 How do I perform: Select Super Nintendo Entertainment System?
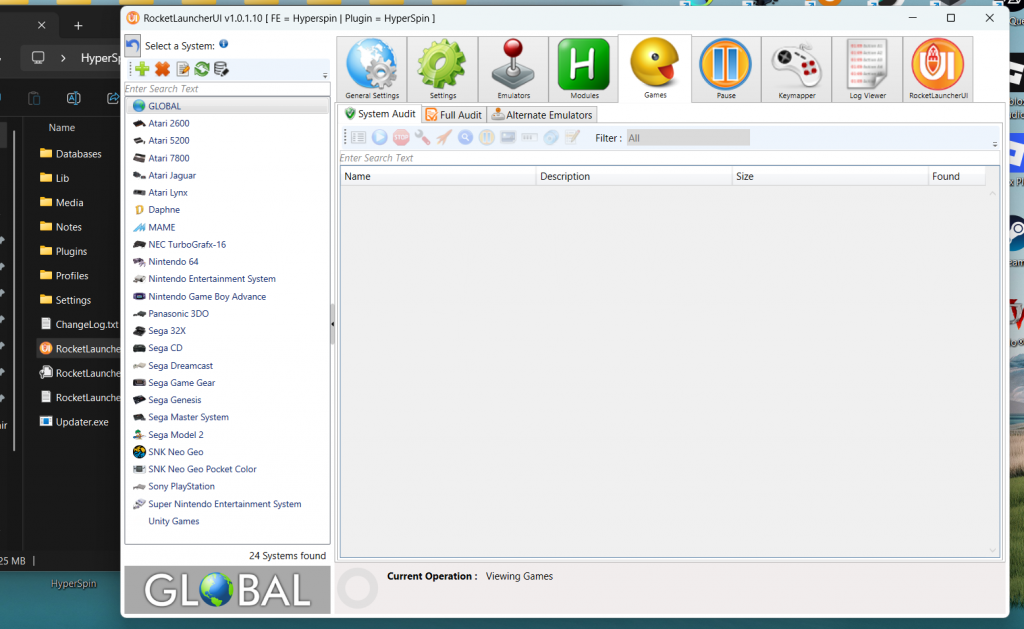click(227, 504)
